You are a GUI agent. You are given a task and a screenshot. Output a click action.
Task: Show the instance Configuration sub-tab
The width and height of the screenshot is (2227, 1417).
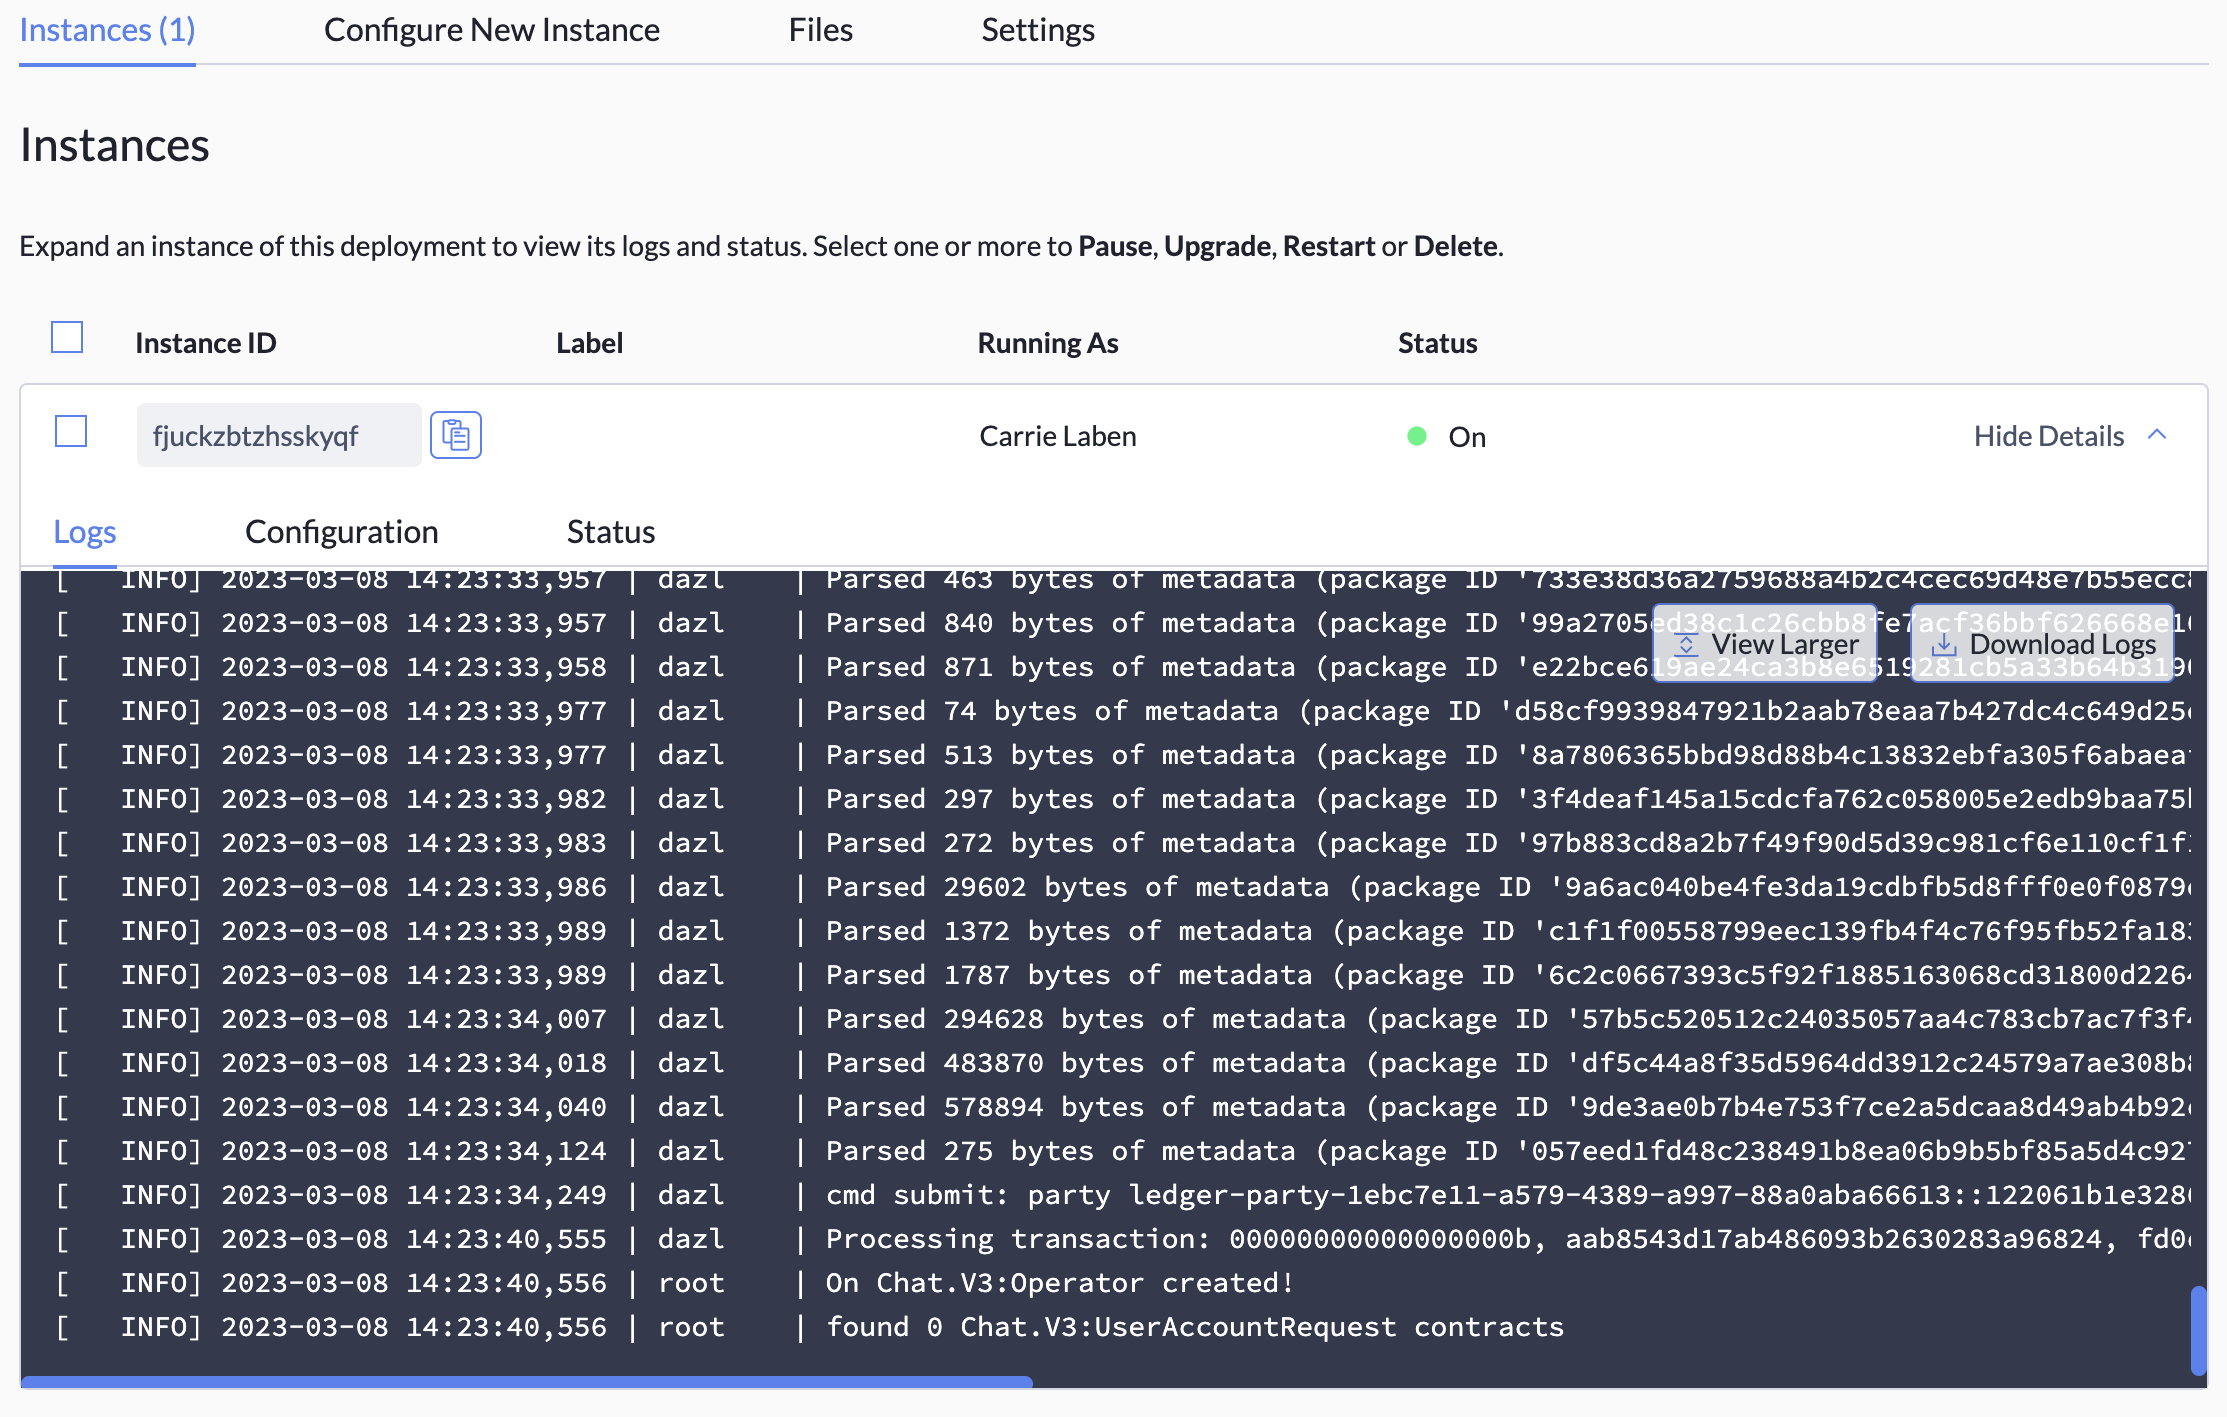pos(341,531)
